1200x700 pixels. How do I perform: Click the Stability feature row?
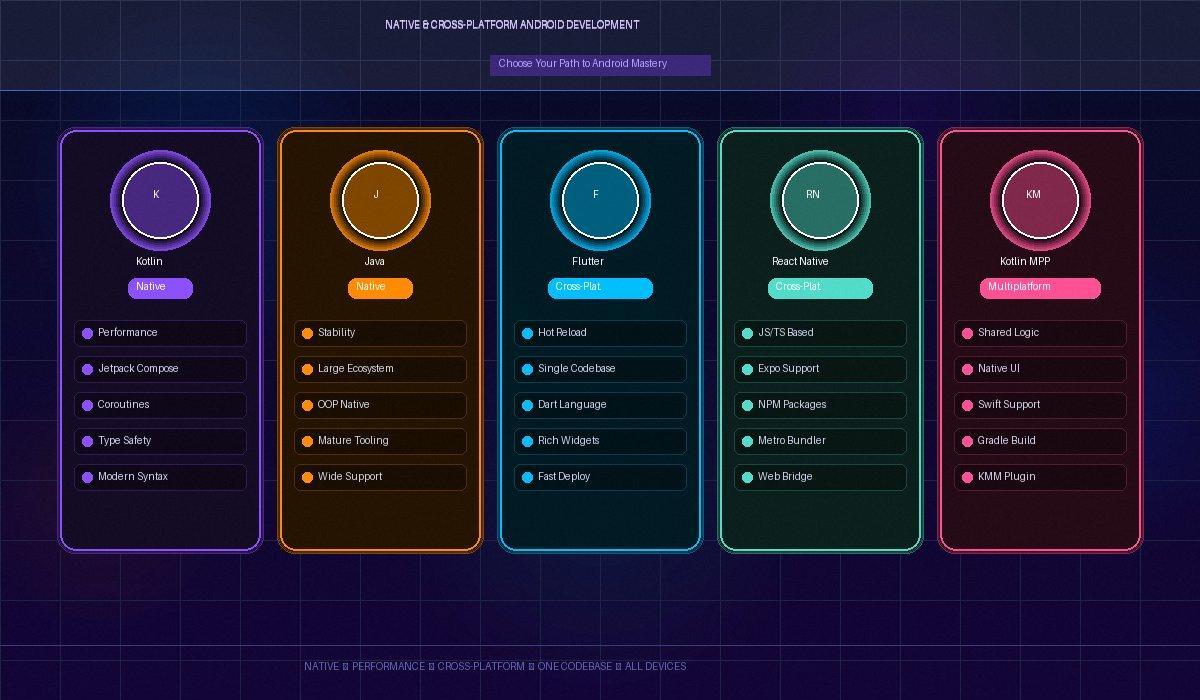click(380, 333)
